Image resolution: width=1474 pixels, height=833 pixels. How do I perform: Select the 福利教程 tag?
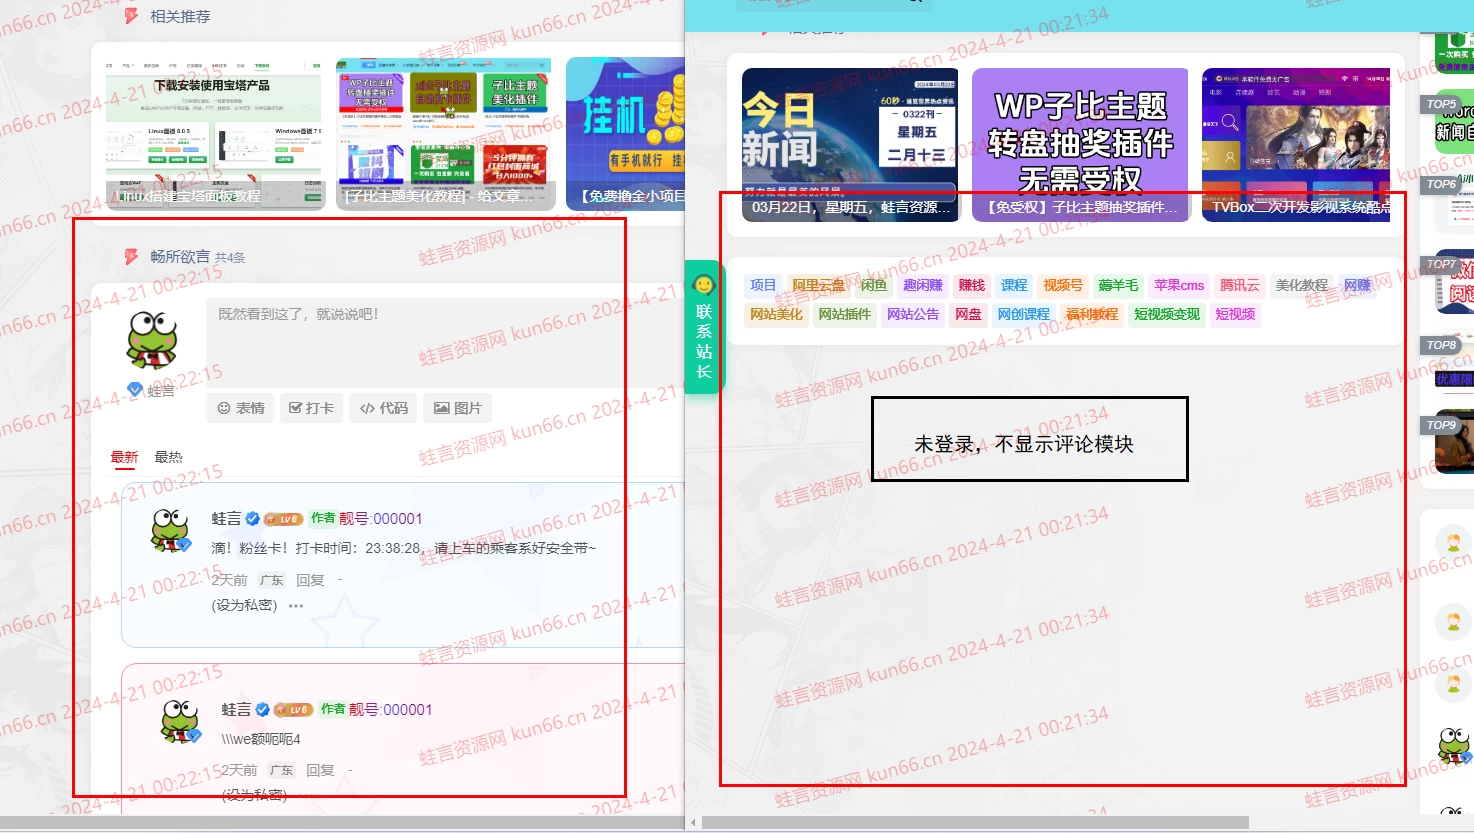pos(1092,314)
